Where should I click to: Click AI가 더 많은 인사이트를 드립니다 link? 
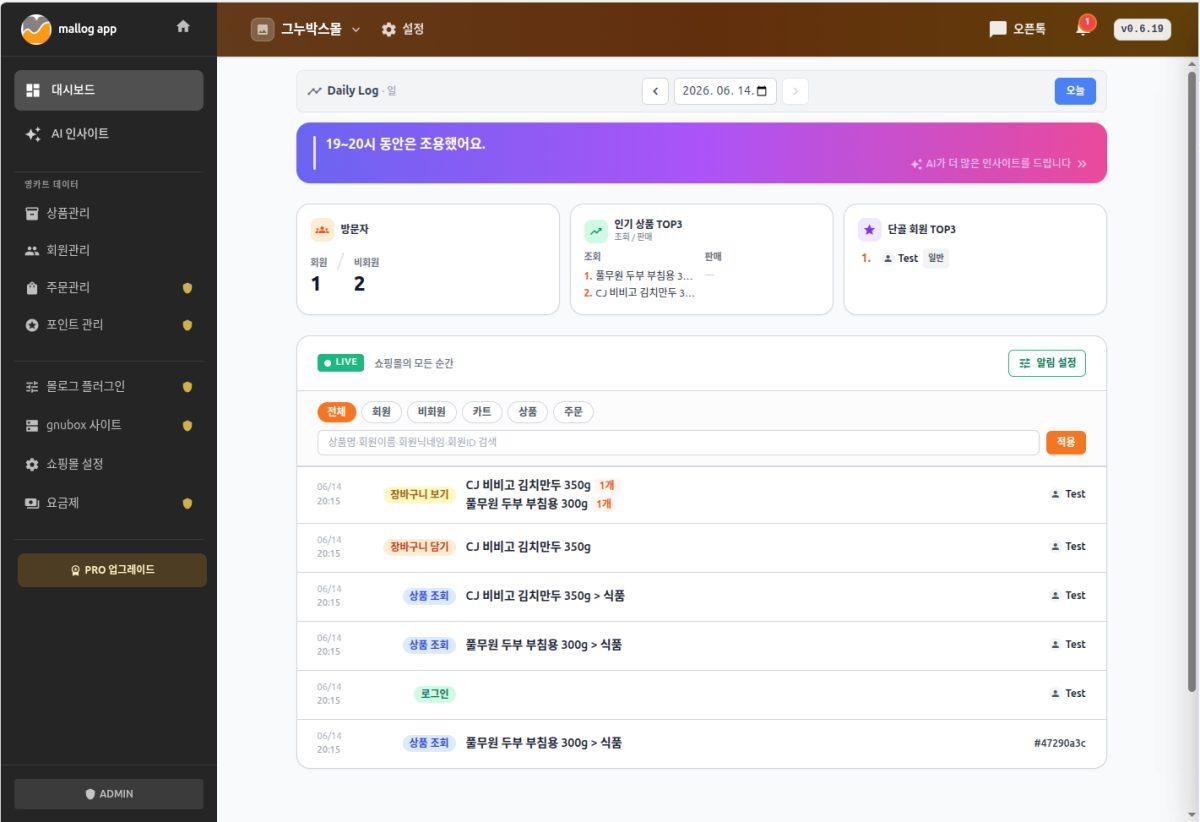click(x=999, y=163)
